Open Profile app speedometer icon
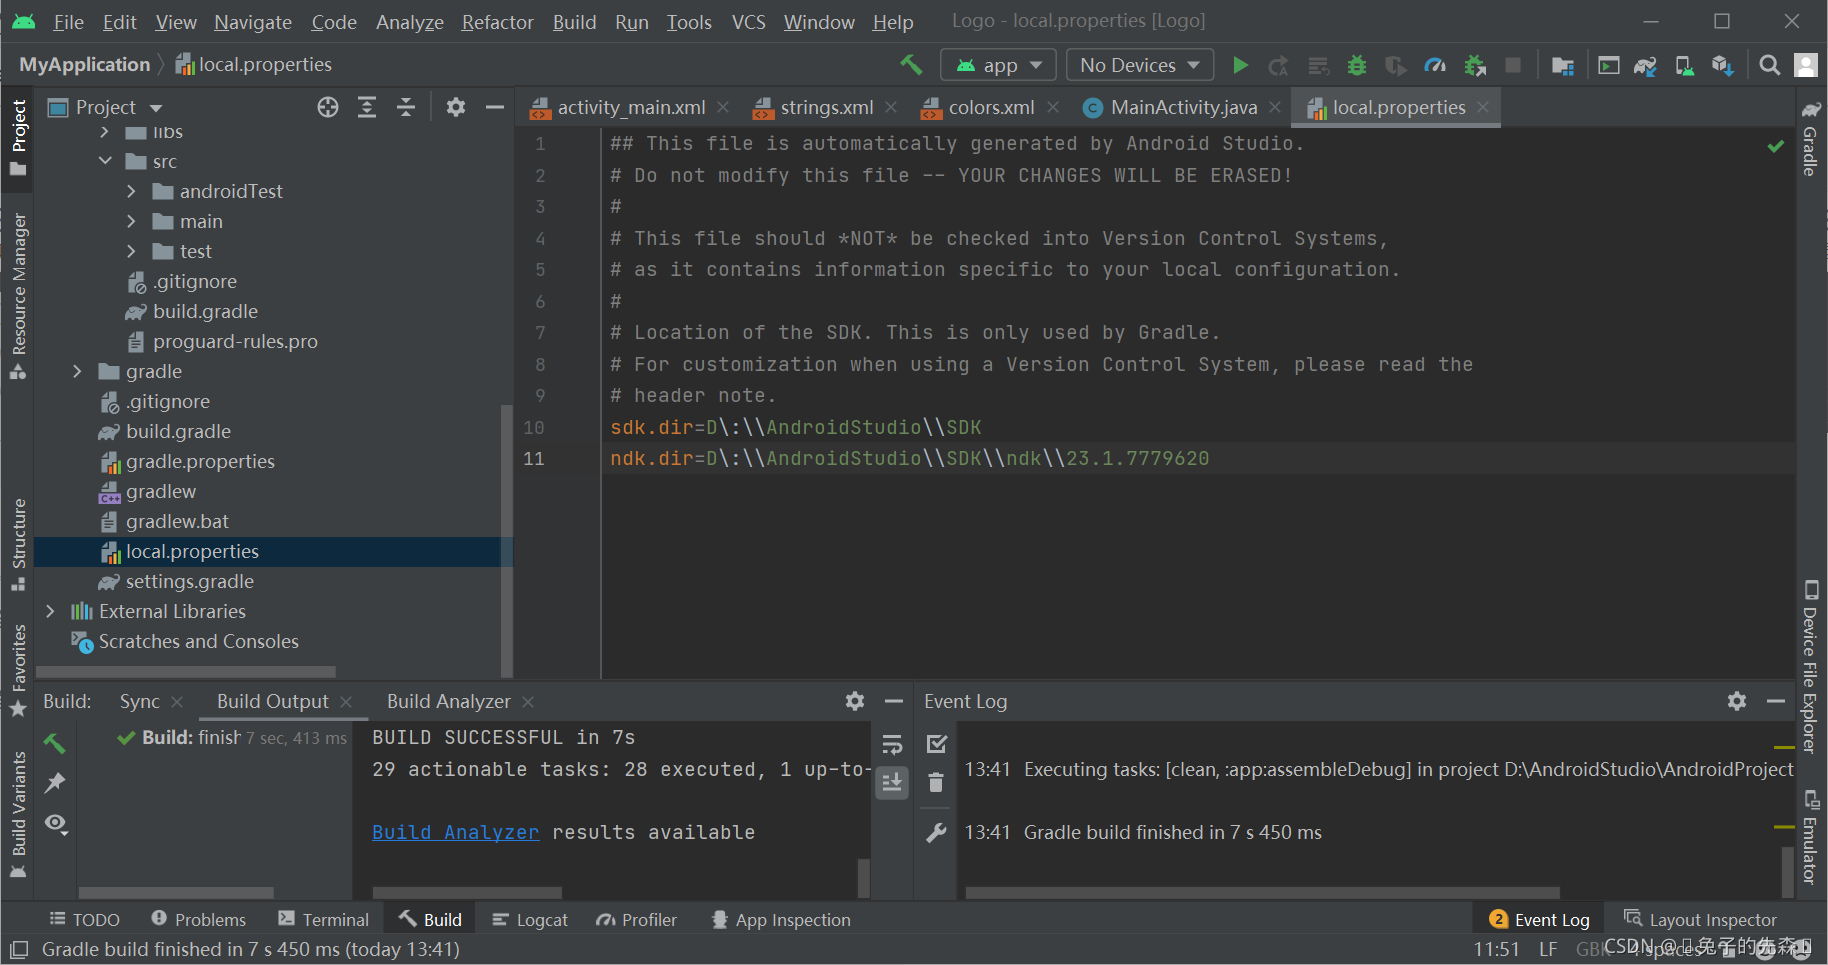Viewport: 1828px width, 965px height. (x=1435, y=65)
